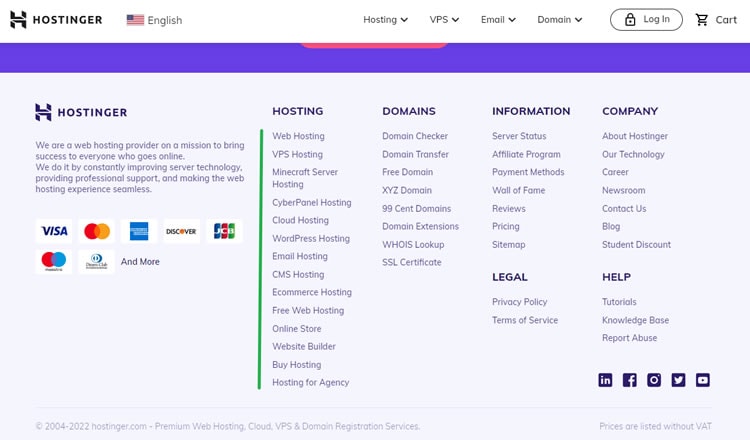Click the And More payment link
This screenshot has width=750, height=440.
pos(140,262)
